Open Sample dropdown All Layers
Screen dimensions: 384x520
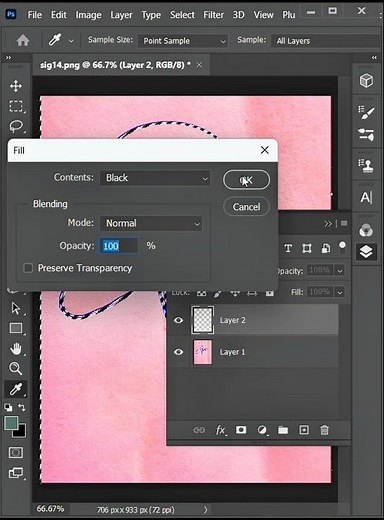click(327, 41)
